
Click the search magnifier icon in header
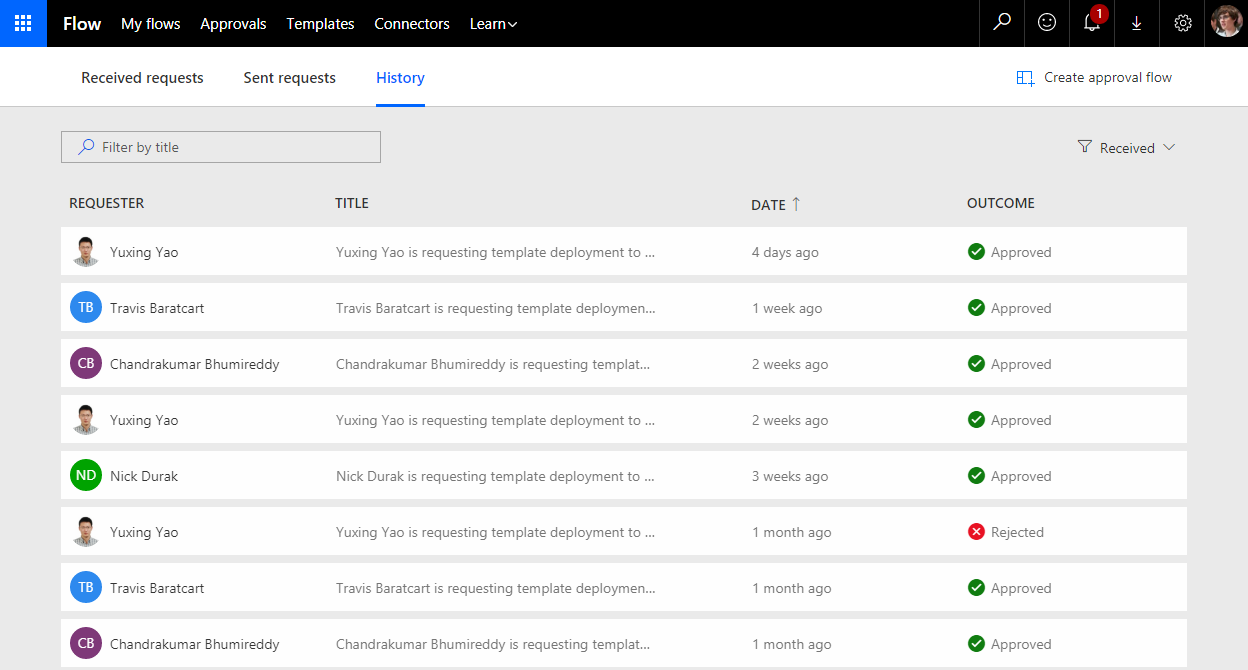click(1001, 23)
